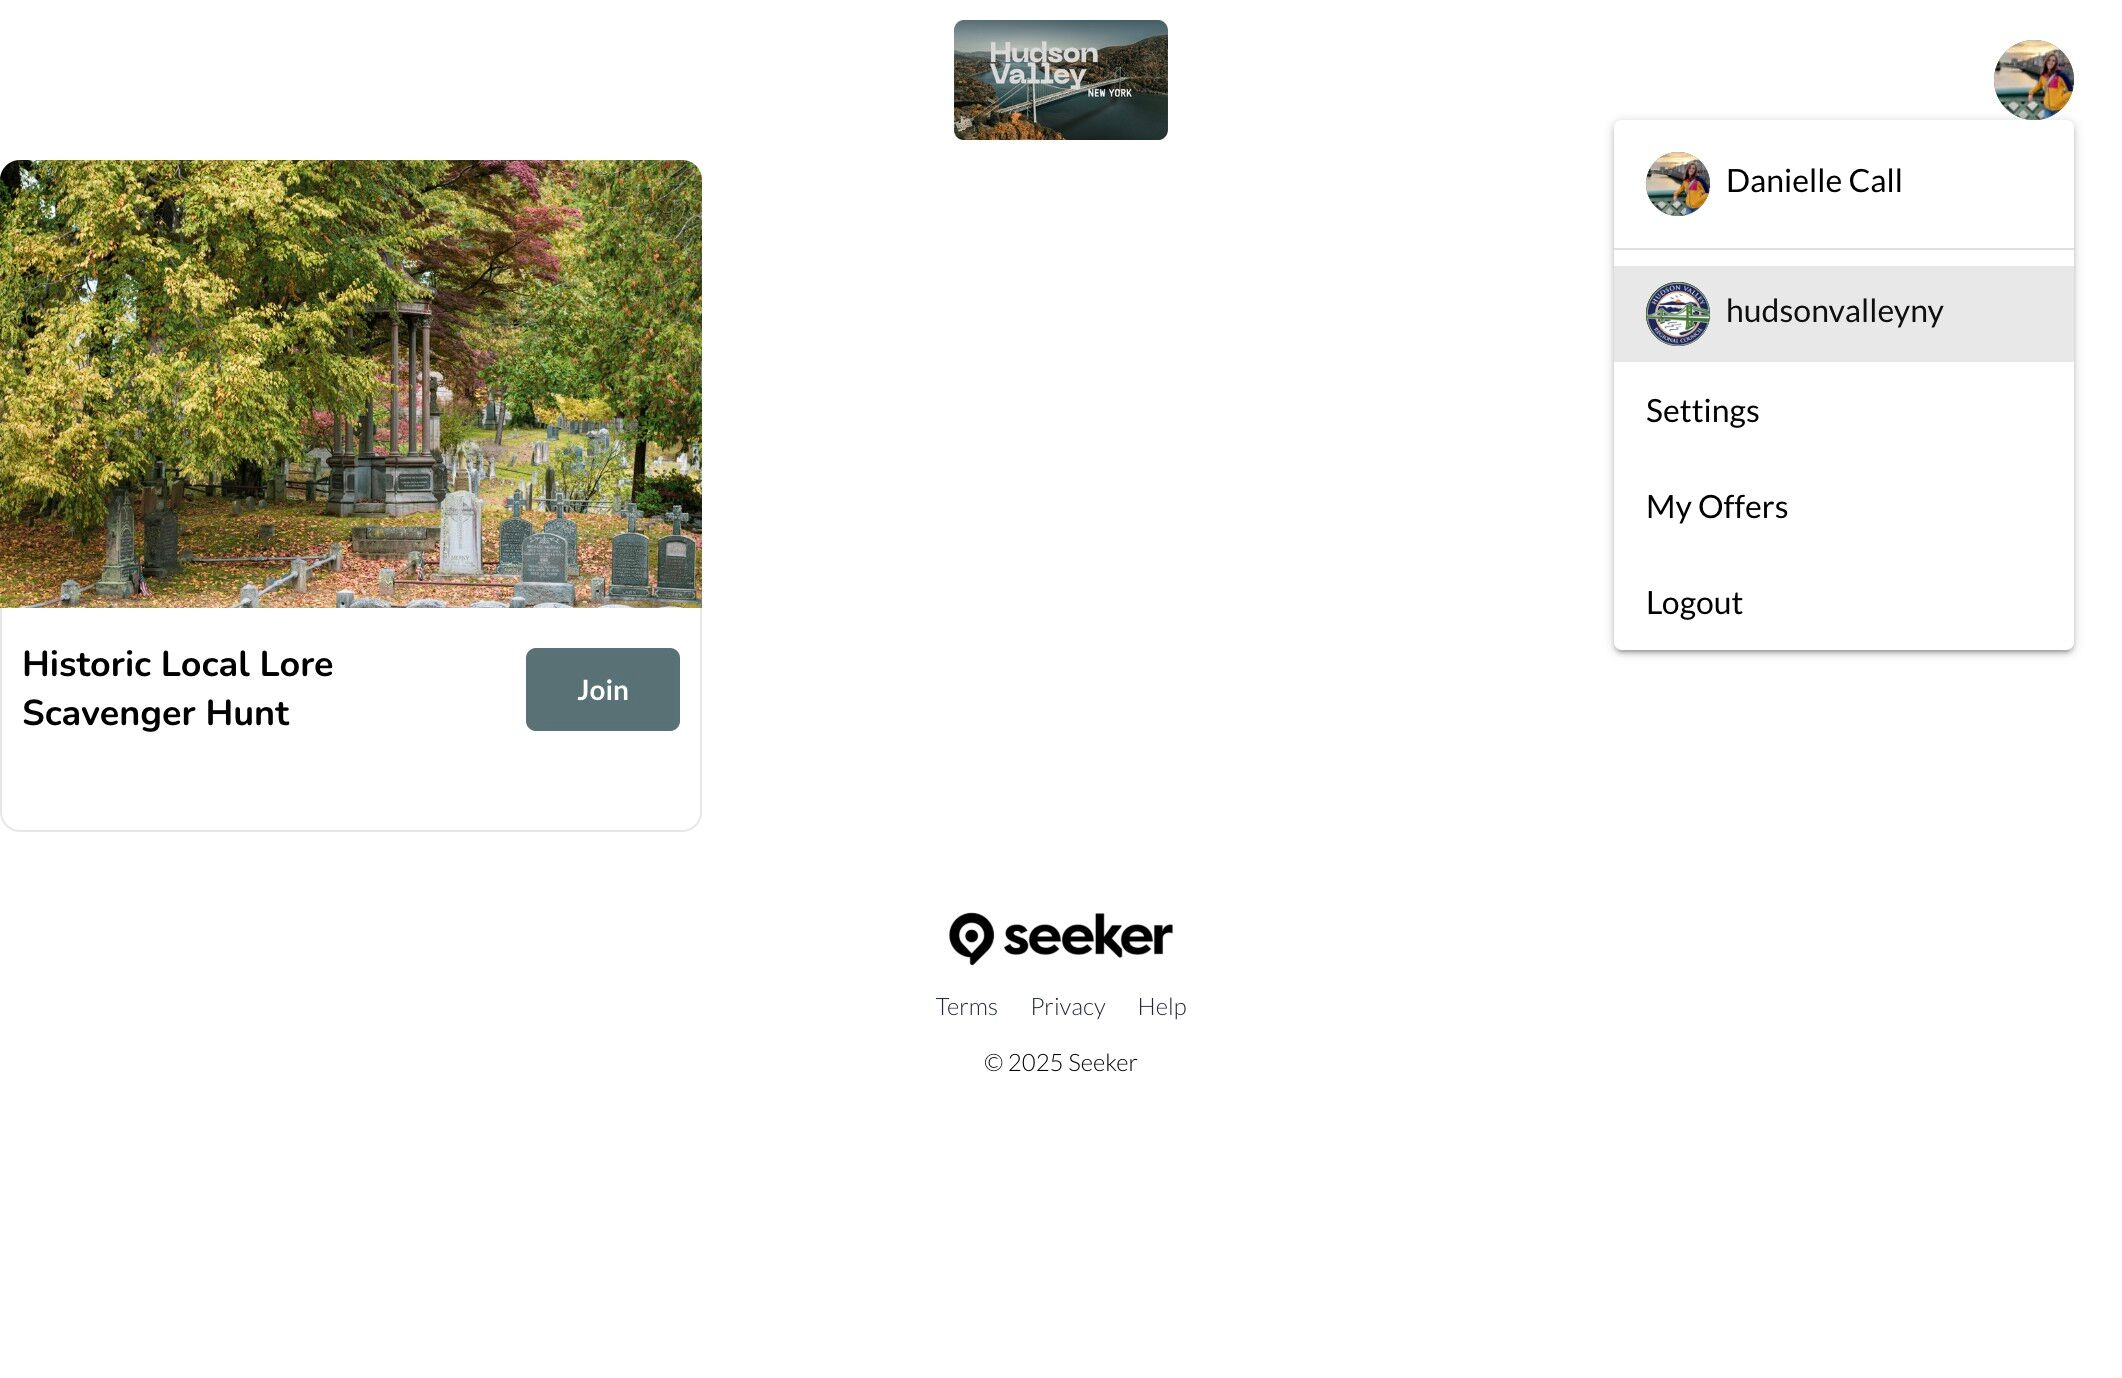Click the Danielle Call name text
Screen dimensions: 2122x1378
1813,180
